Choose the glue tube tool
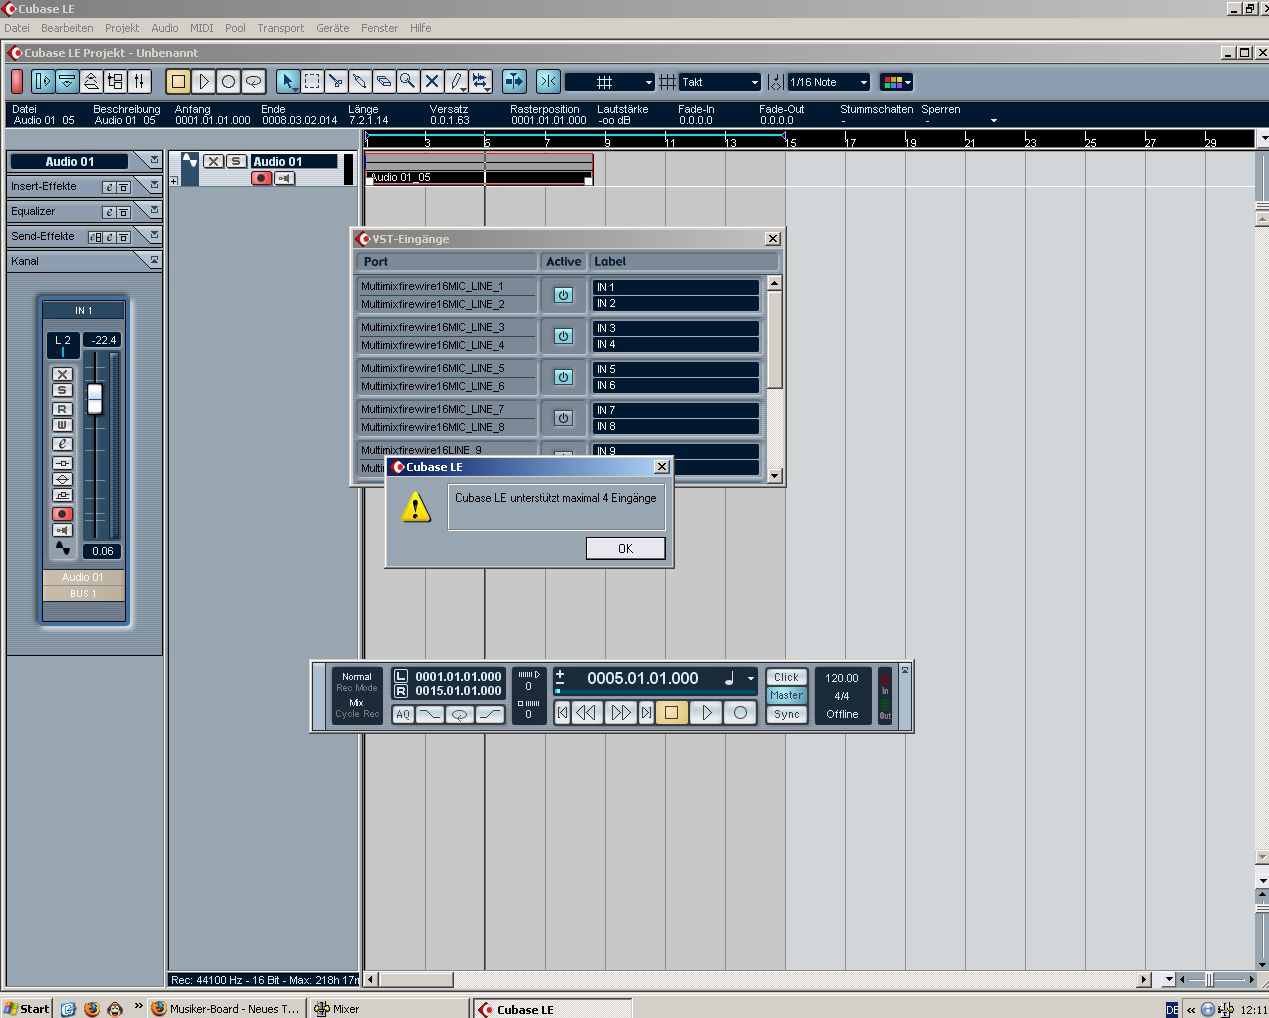Viewport: 1269px width, 1018px height. pos(360,82)
